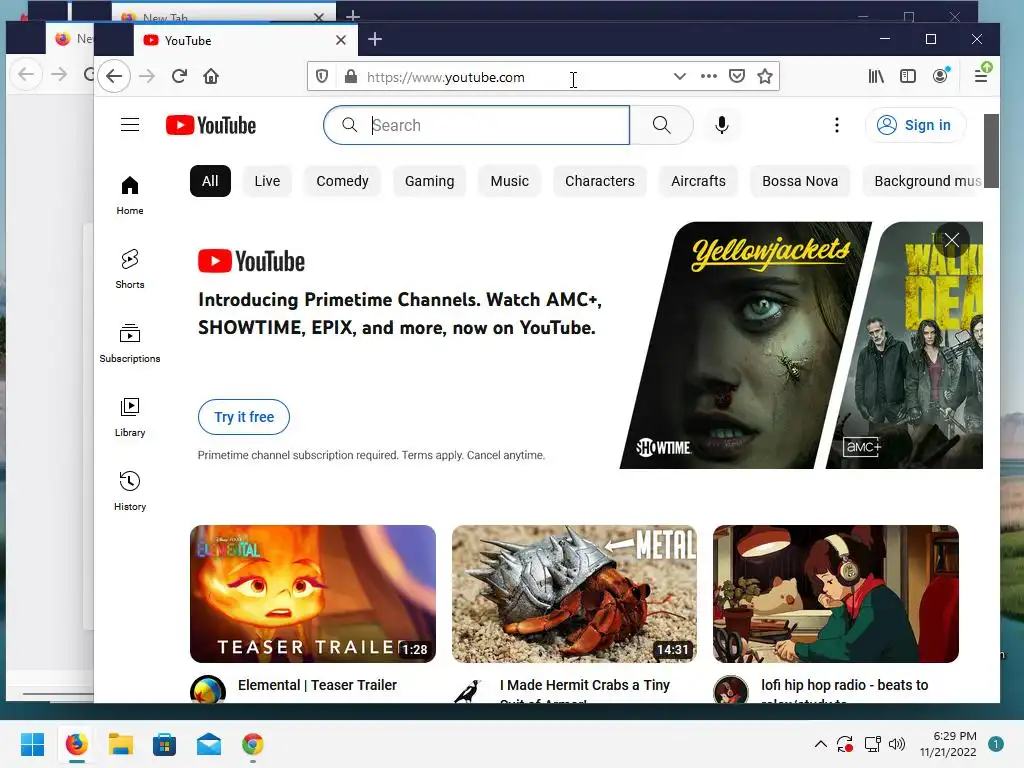Open the clock showing 6:29 PM
This screenshot has width=1024, height=768.
pos(948,744)
